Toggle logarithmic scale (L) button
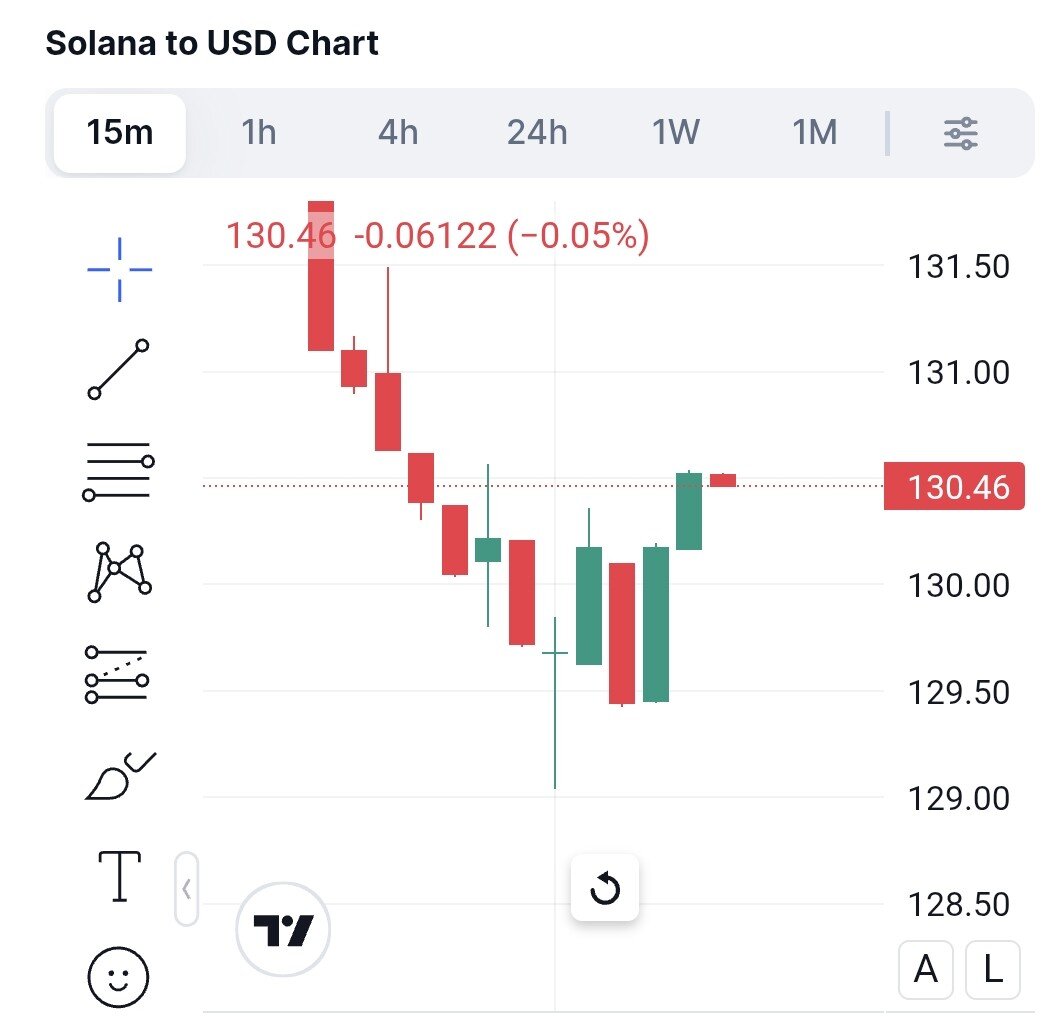Image resolution: width=1051 pixels, height=1017 pixels. 993,969
